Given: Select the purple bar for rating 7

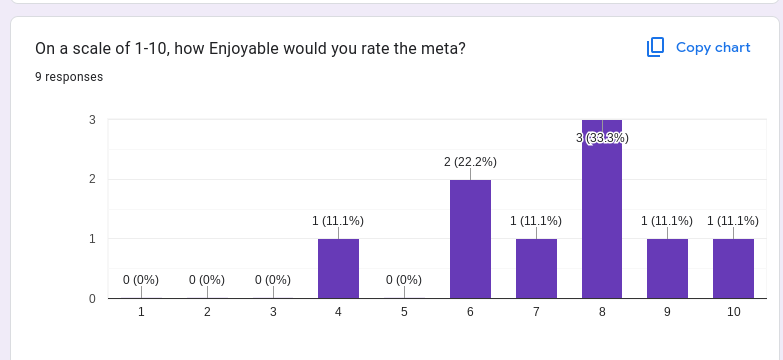Looking at the screenshot, I should click(536, 269).
